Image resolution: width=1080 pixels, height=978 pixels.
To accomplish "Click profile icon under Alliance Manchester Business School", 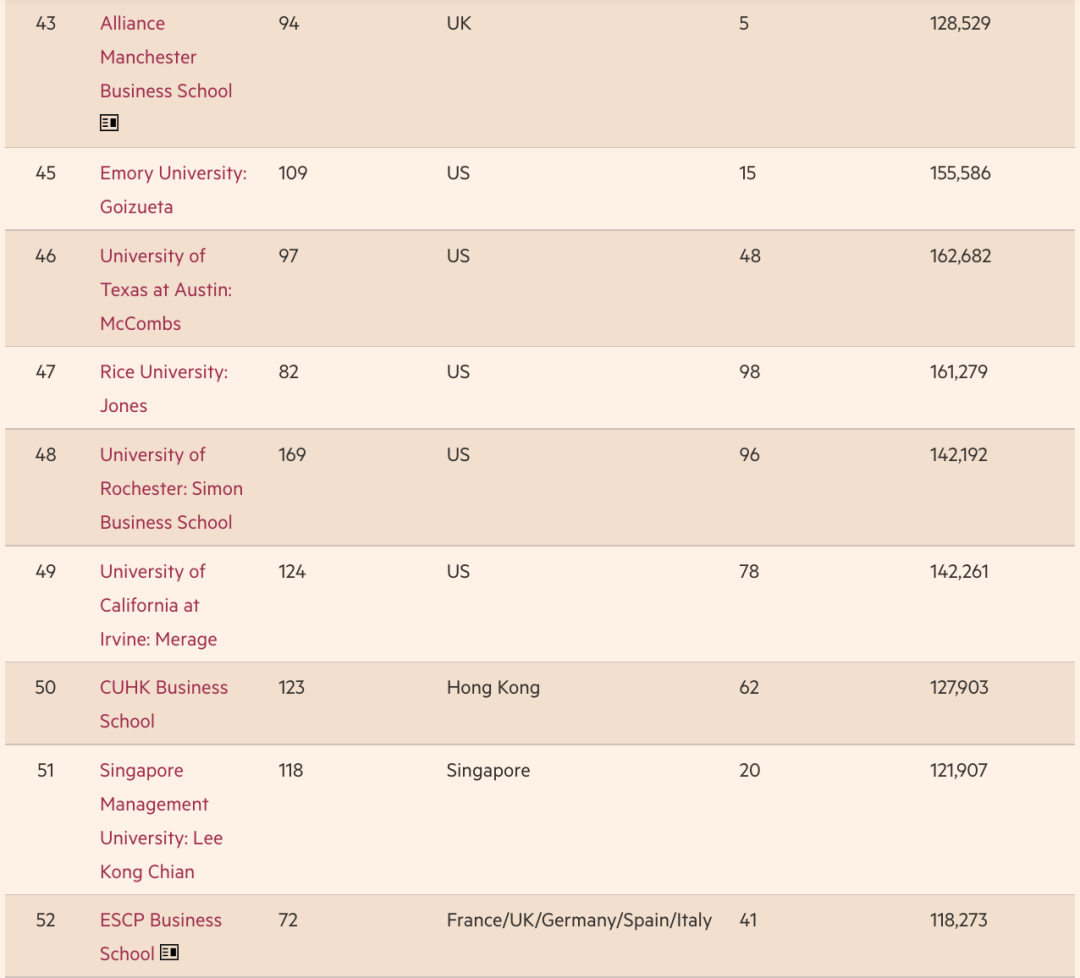I will pyautogui.click(x=109, y=123).
